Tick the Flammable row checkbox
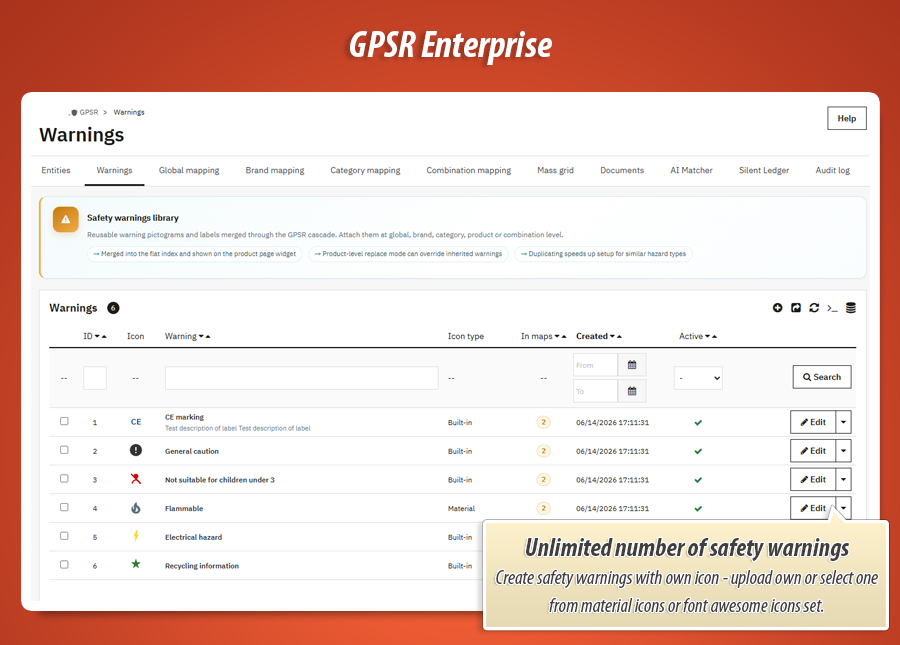 pos(64,507)
